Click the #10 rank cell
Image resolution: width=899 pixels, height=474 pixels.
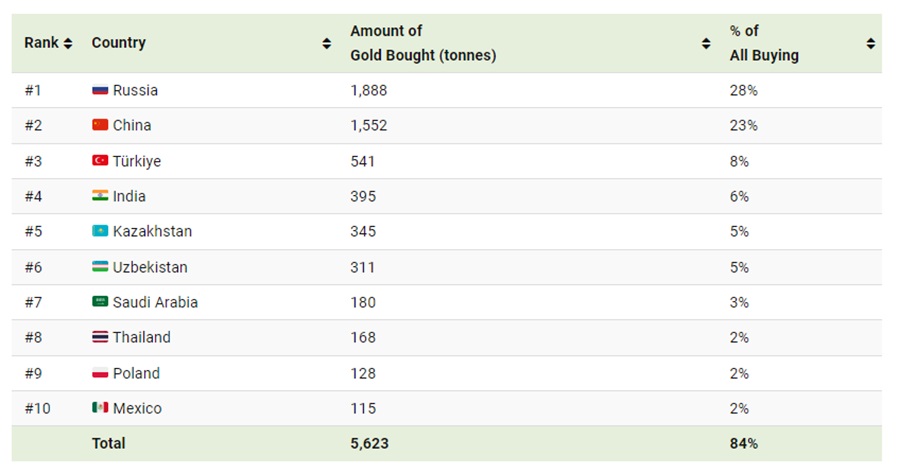36,408
